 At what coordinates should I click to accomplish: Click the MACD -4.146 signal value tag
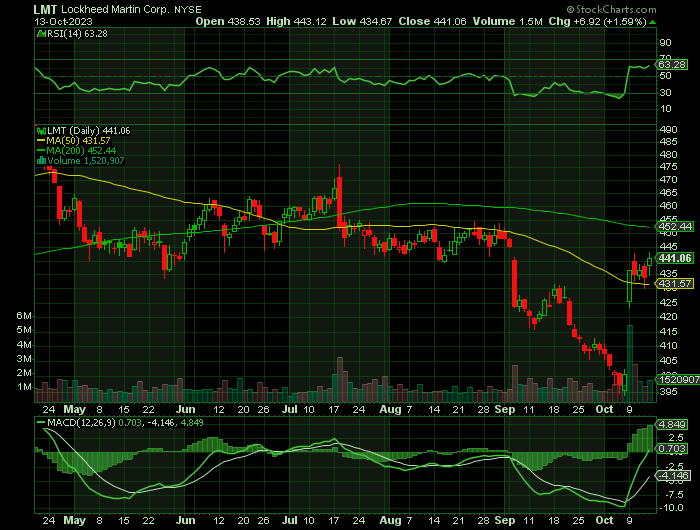coord(673,476)
